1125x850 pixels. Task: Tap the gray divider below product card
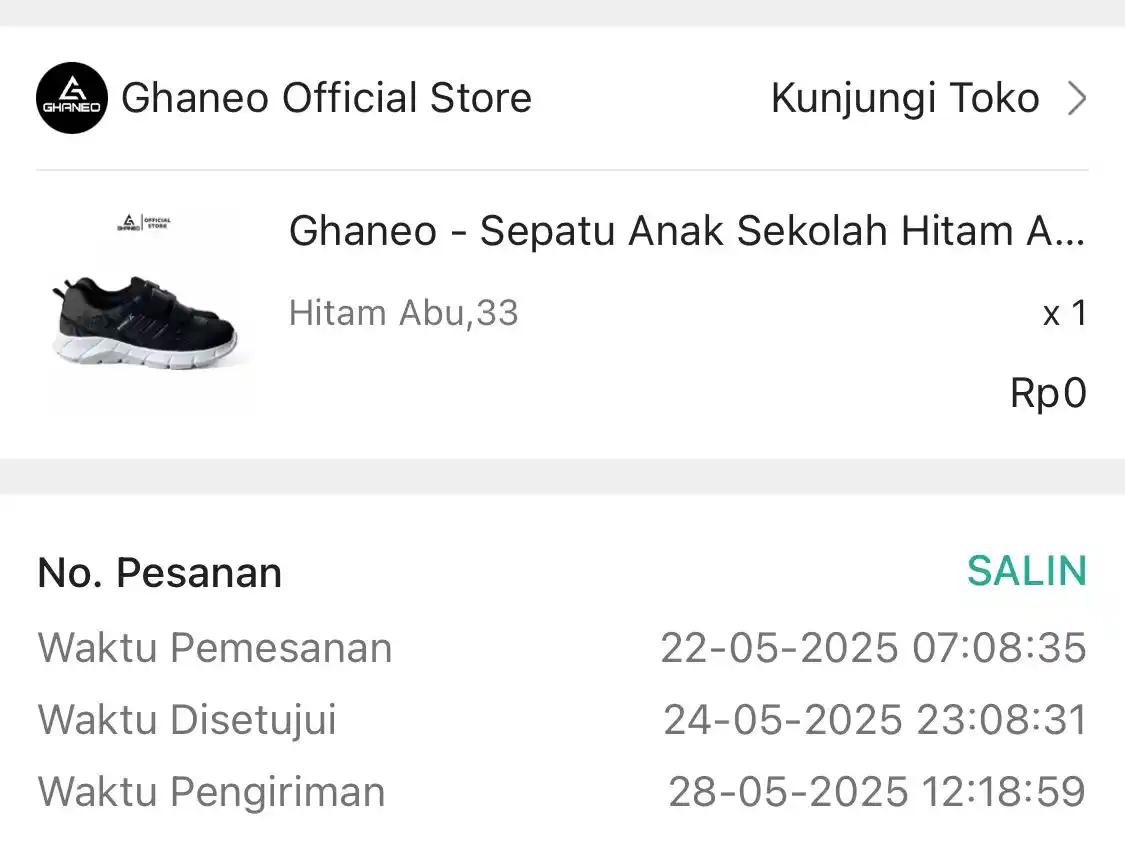(x=562, y=476)
